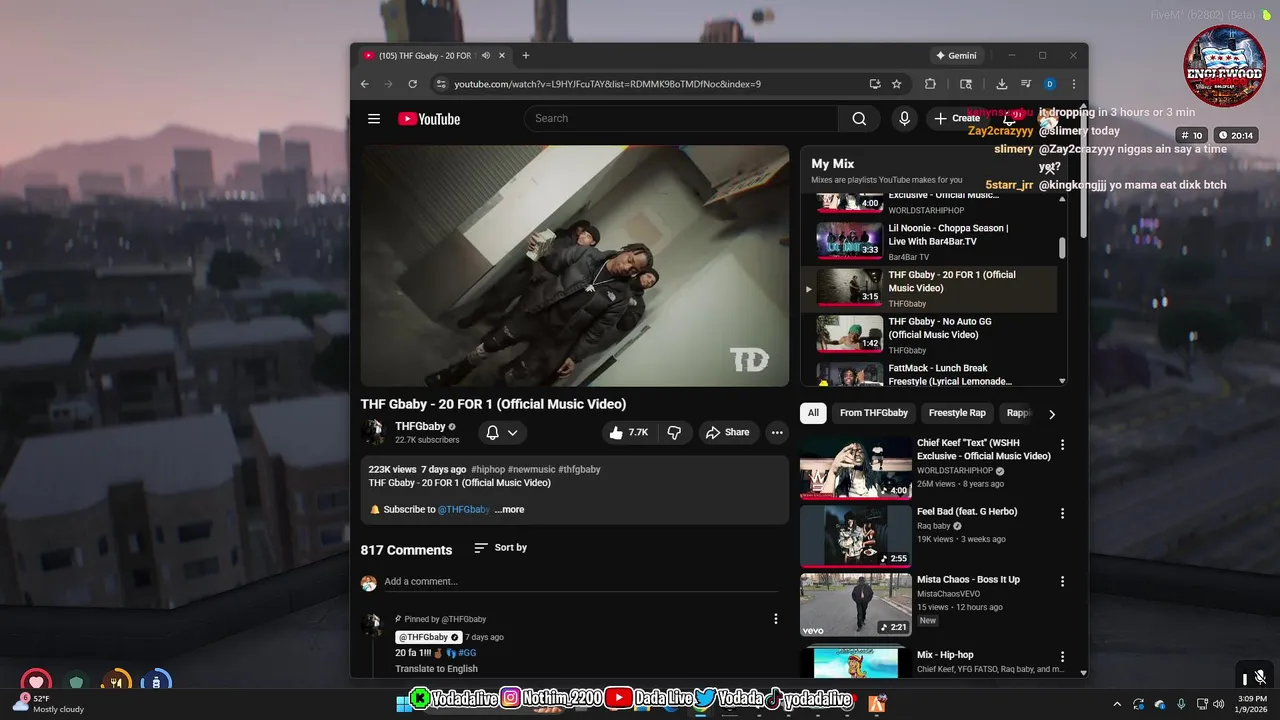The width and height of the screenshot is (1280, 720).
Task: Open pinned comment's three-dot action menu
Action: (775, 619)
